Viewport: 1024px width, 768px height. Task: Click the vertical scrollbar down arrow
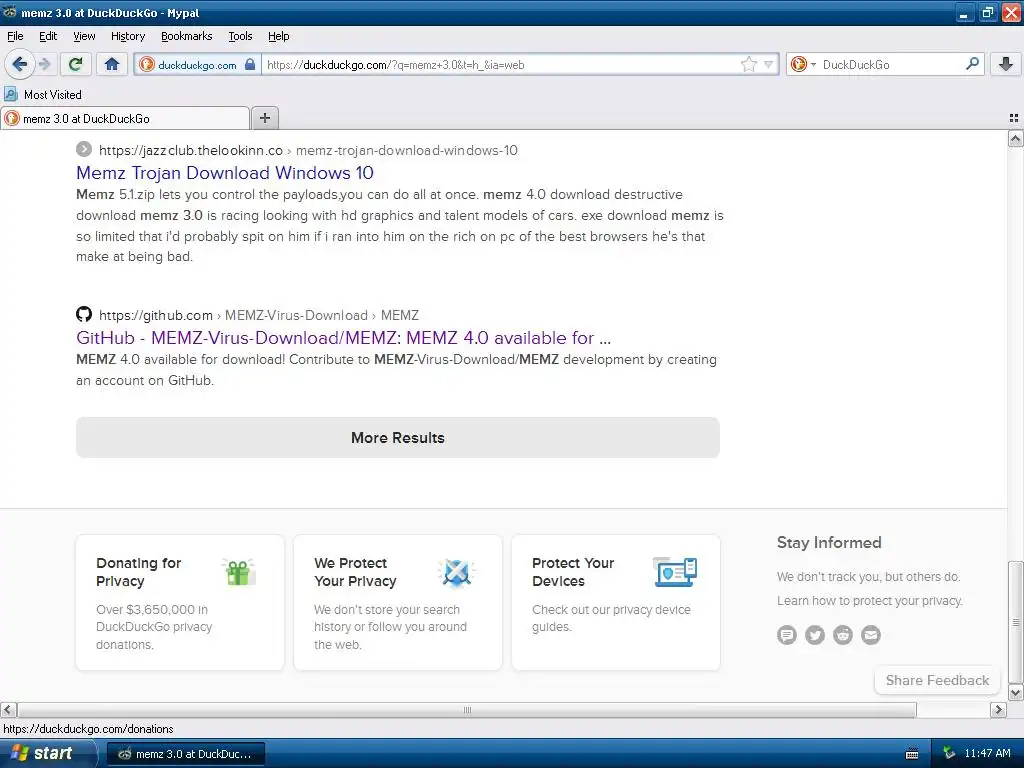click(1016, 692)
